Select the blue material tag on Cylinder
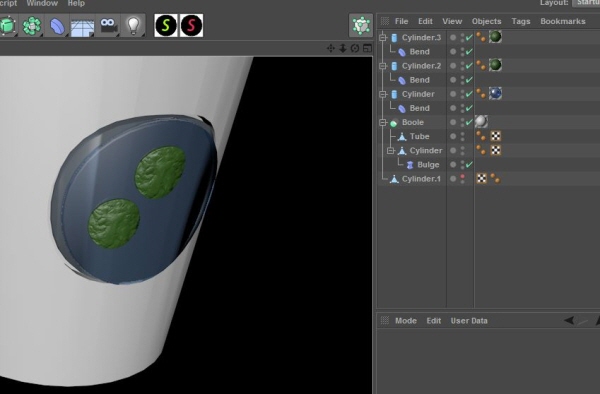Viewport: 600px width, 394px height. [x=495, y=93]
